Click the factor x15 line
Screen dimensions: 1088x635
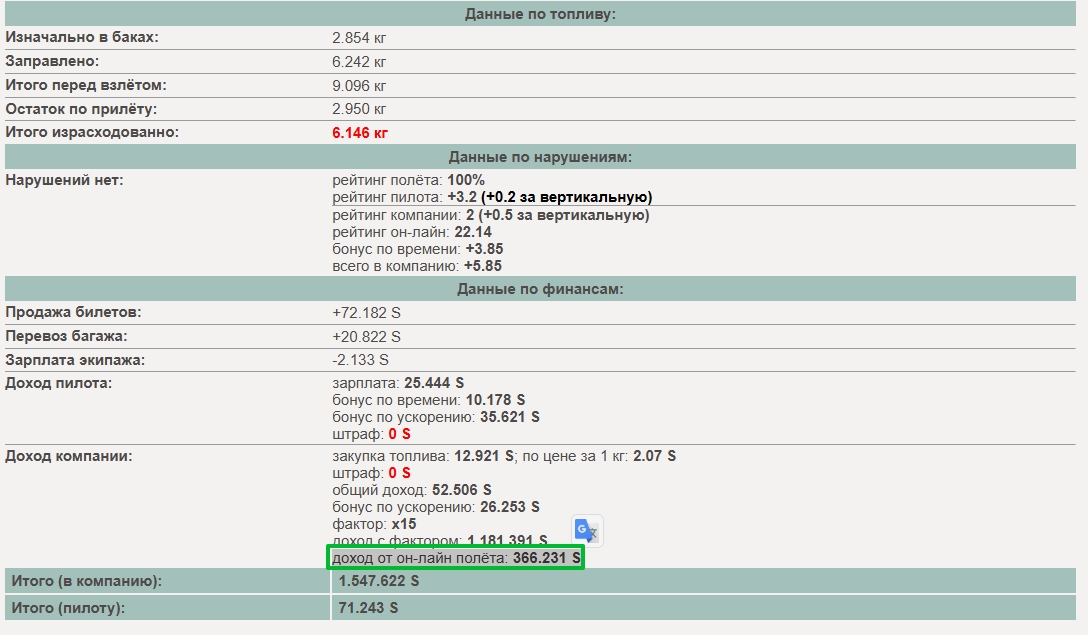[x=374, y=524]
